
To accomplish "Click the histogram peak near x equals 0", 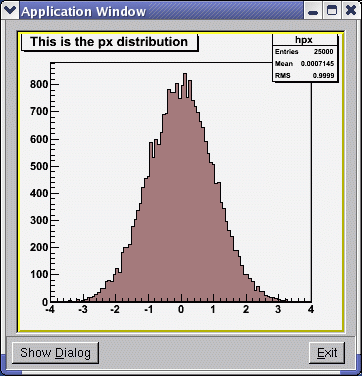I will point(185,75).
